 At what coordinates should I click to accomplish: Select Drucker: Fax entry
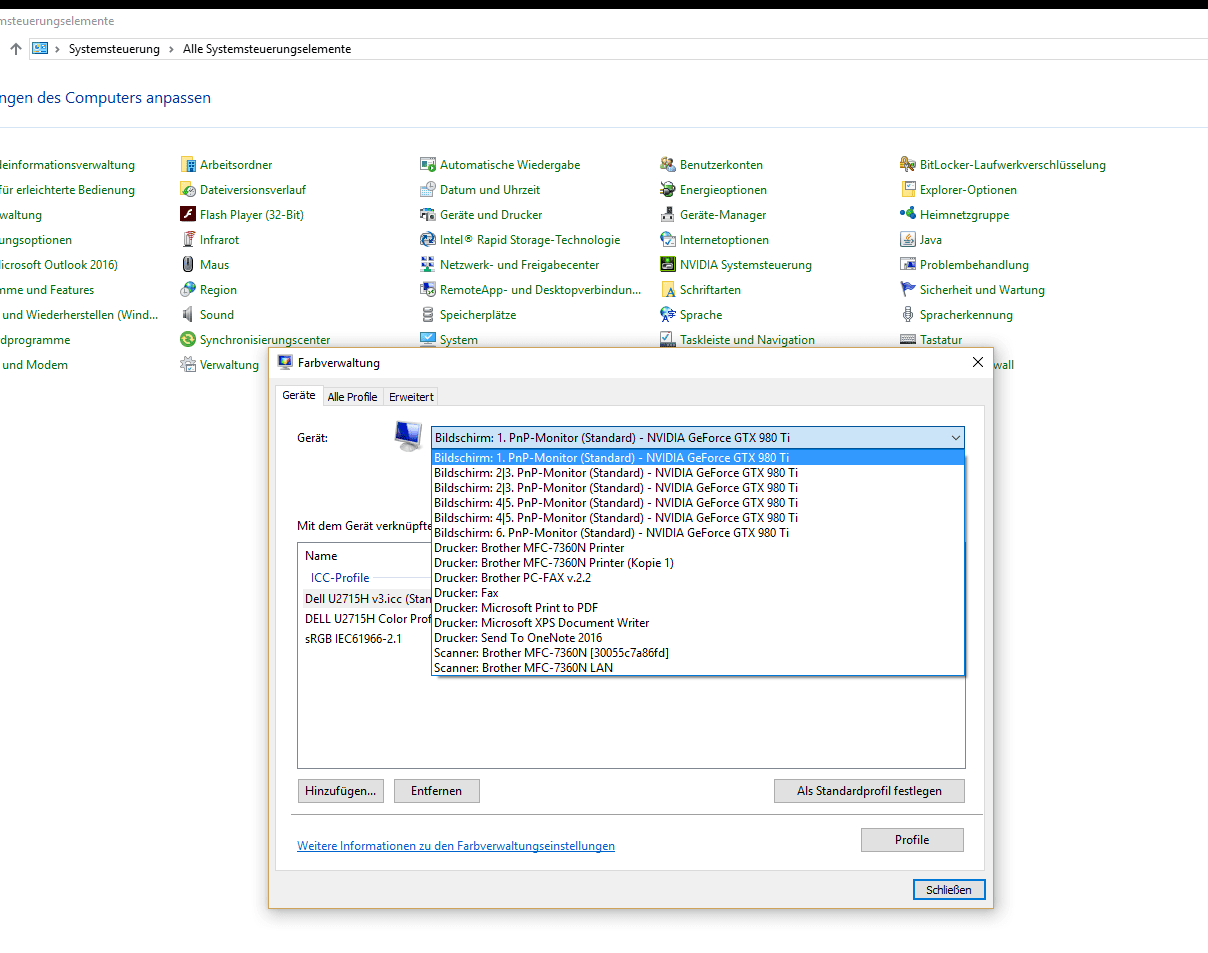(x=698, y=593)
